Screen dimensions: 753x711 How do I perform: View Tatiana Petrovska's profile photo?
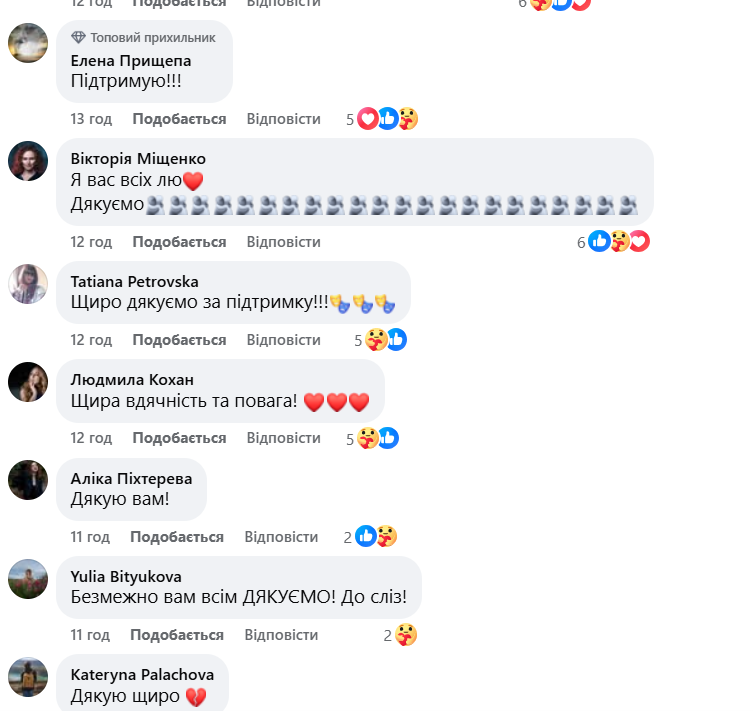(x=28, y=284)
